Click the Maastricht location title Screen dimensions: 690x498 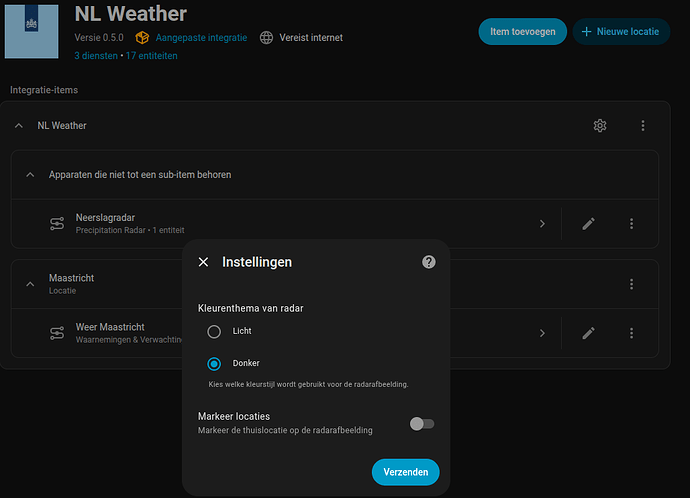point(71,278)
